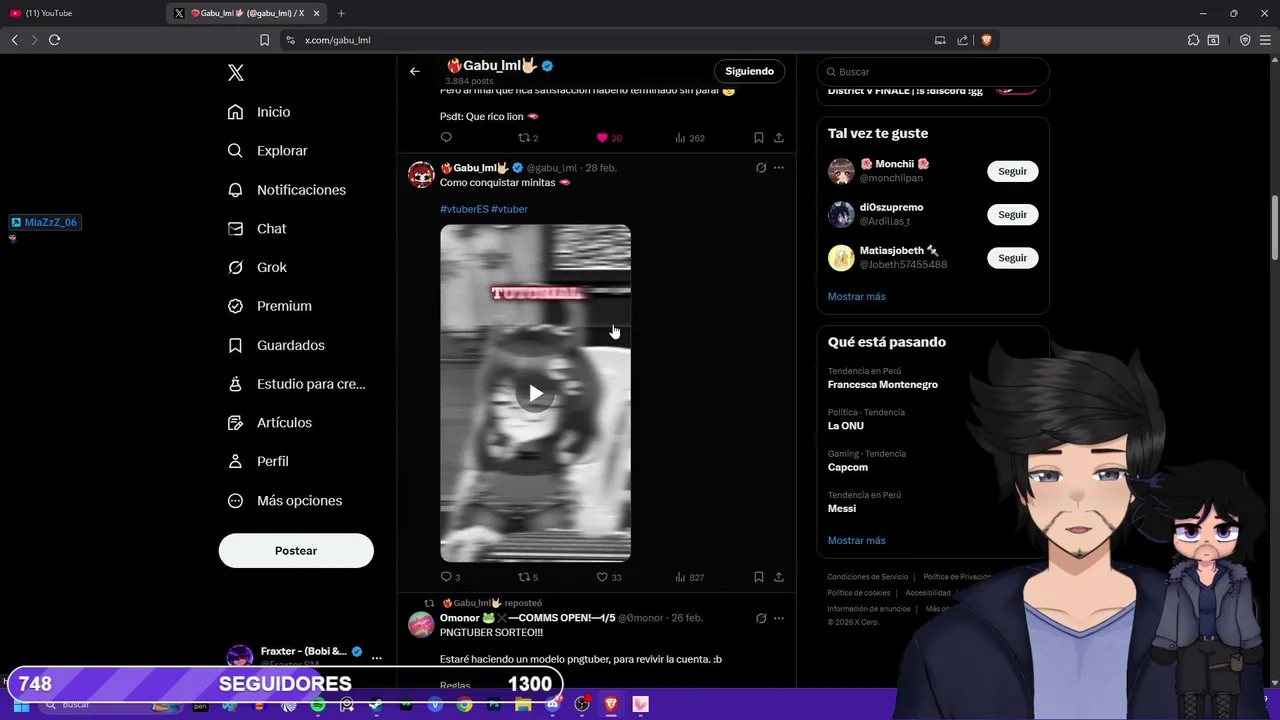The height and width of the screenshot is (720, 1280).
Task: Click the Postear button
Action: point(296,551)
